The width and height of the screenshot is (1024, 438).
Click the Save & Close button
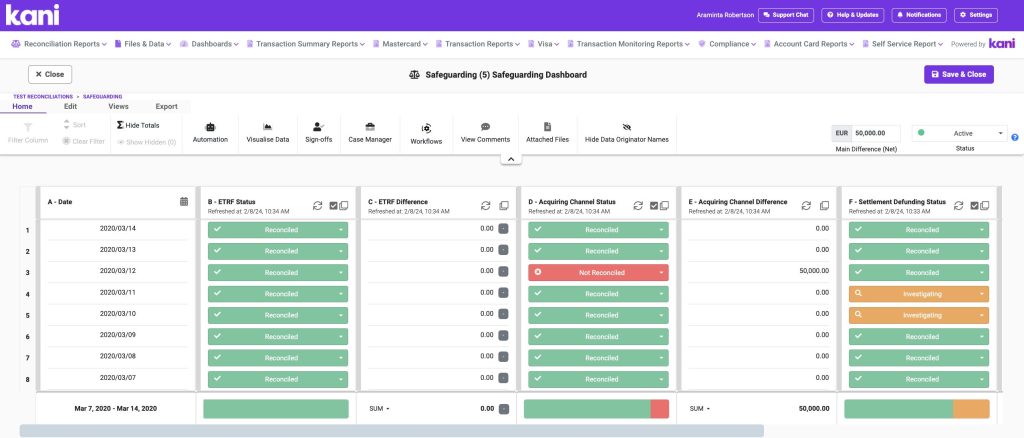(x=958, y=74)
